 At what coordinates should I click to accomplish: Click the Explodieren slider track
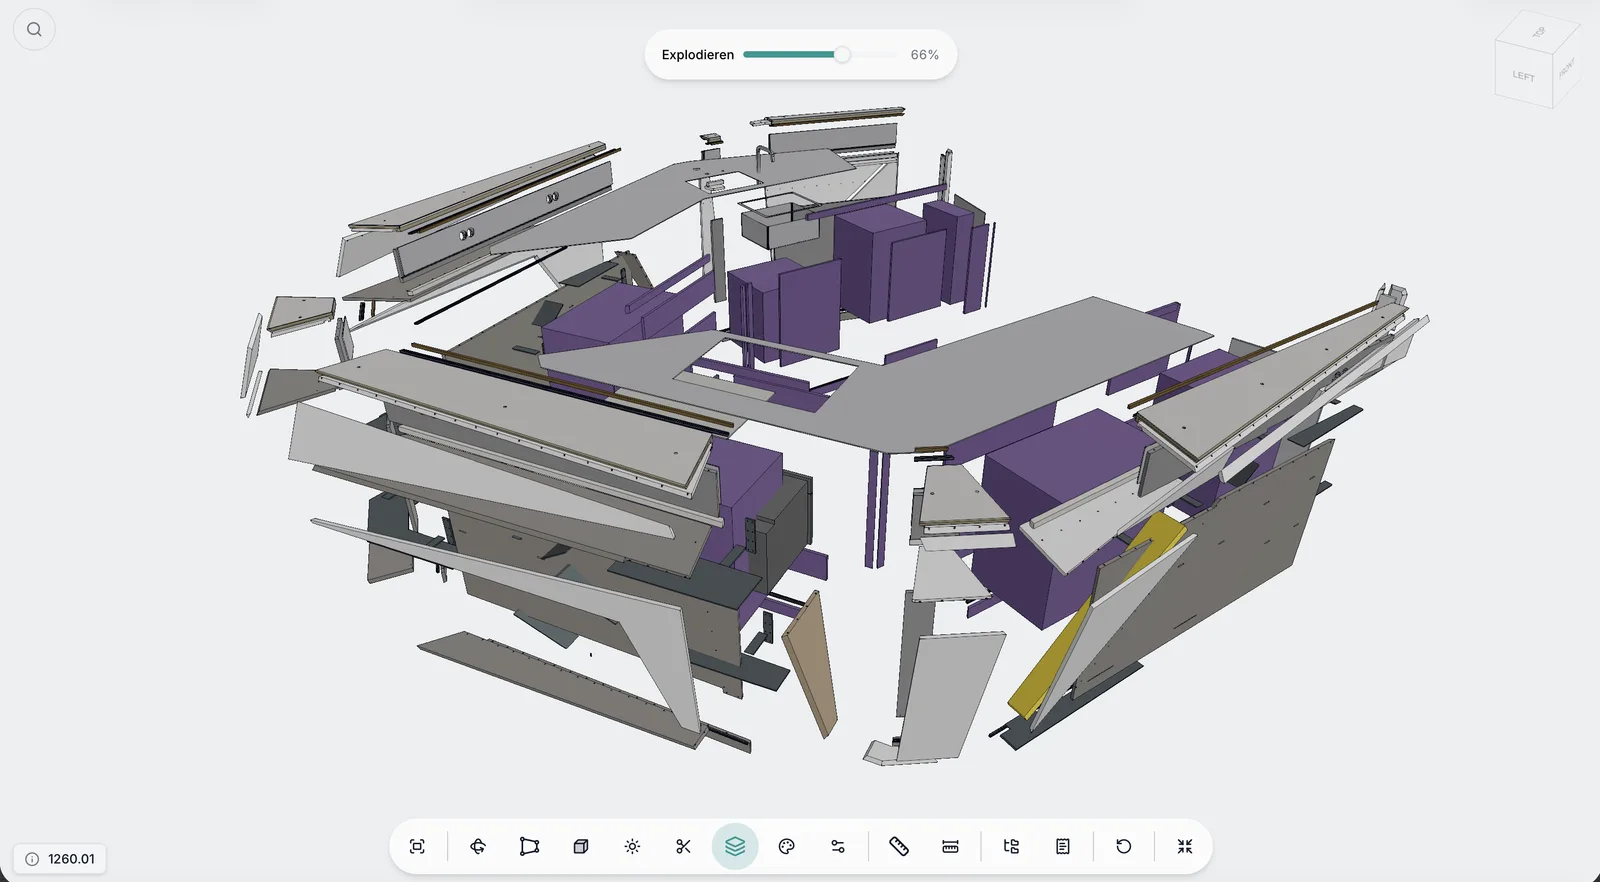pos(820,55)
